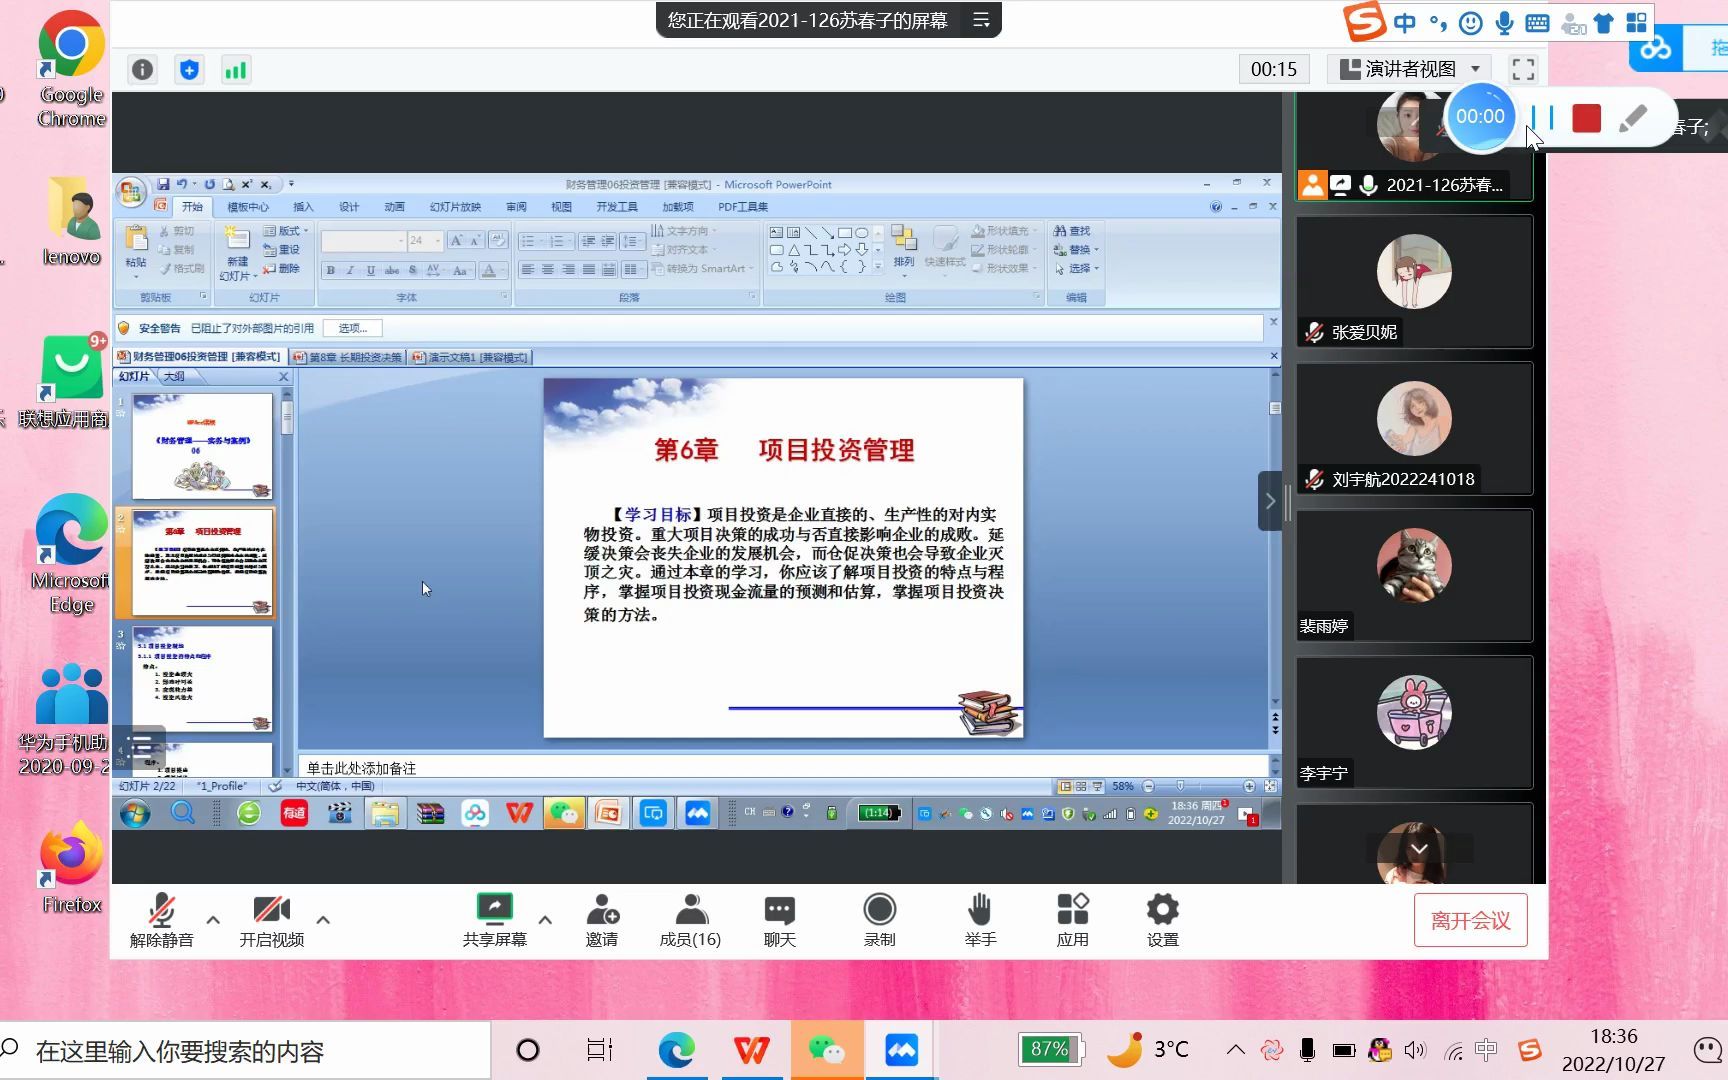Start the meeting recording (录制)

pyautogui.click(x=879, y=918)
